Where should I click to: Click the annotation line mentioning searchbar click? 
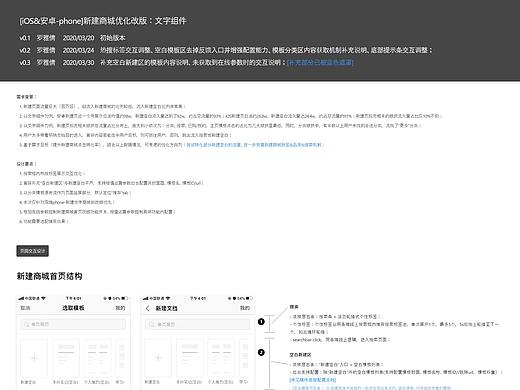pos(339,340)
